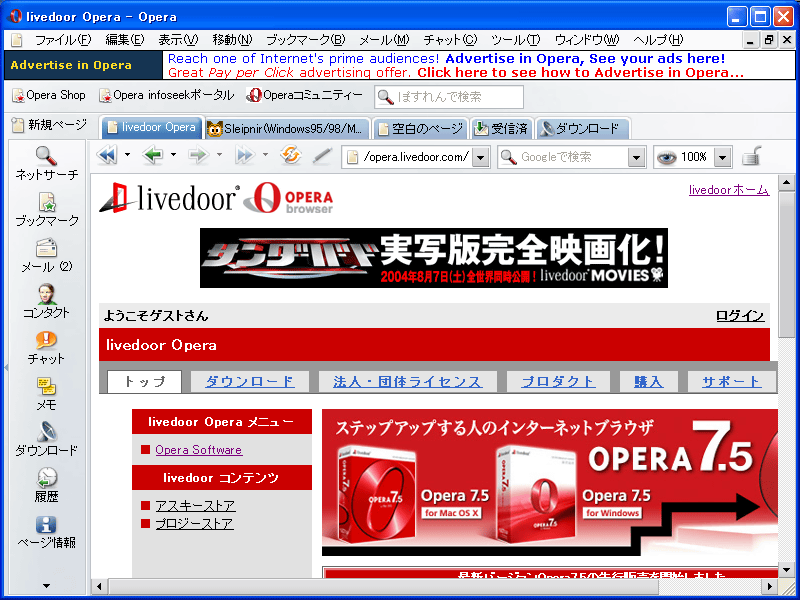Open the ファイル(F) menu
Screen dimensions: 800x600
point(63,40)
